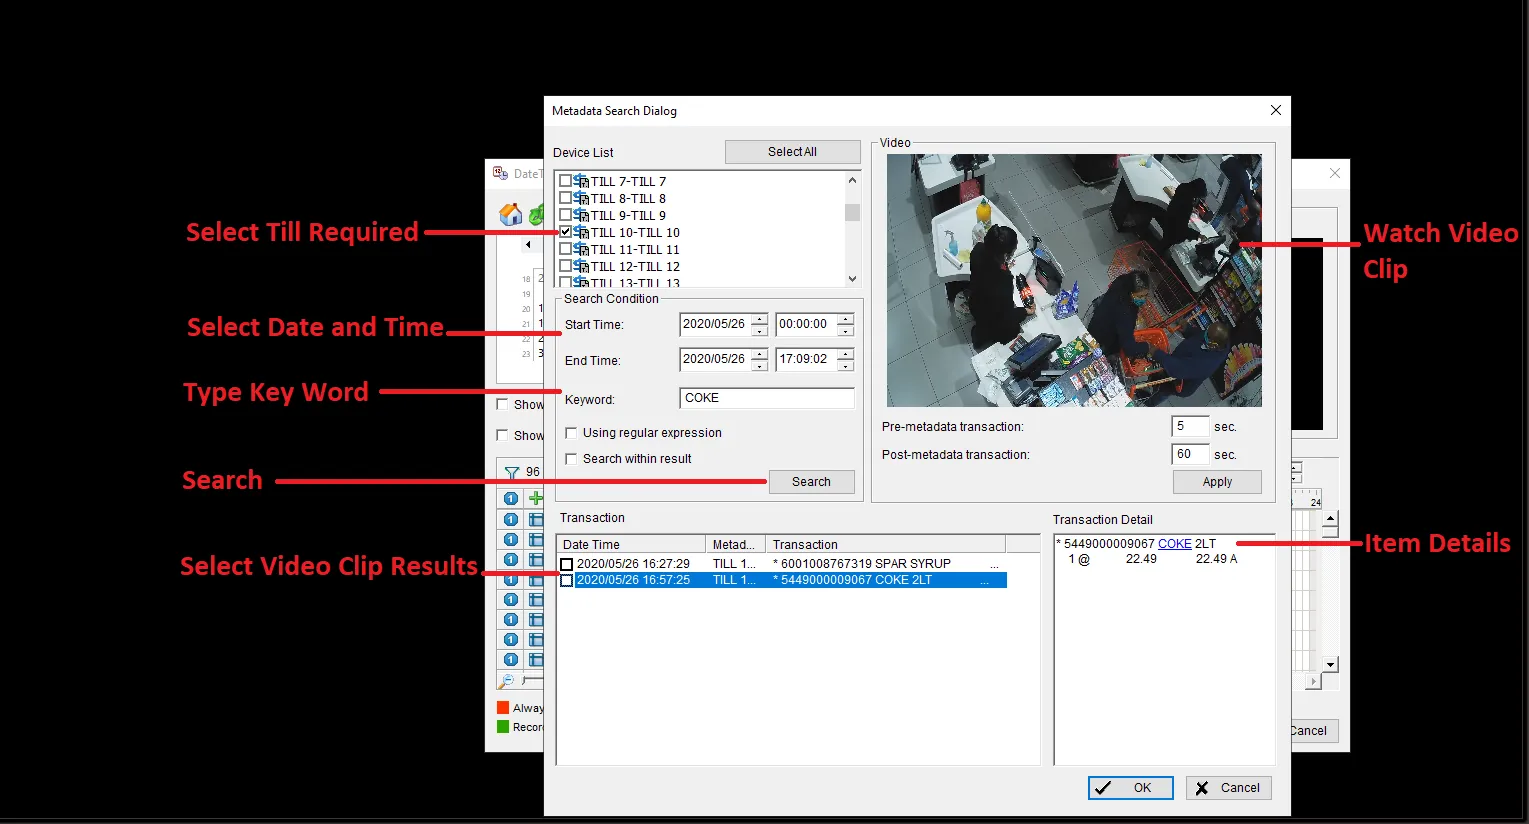This screenshot has height=824, width=1529.
Task: Click the home icon in the background window
Action: pos(510,214)
